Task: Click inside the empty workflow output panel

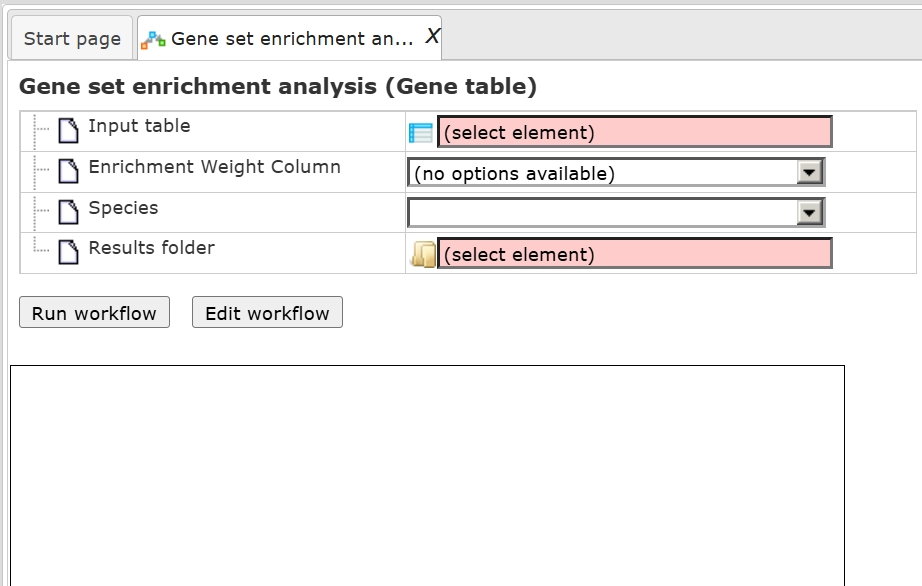Action: [427, 475]
